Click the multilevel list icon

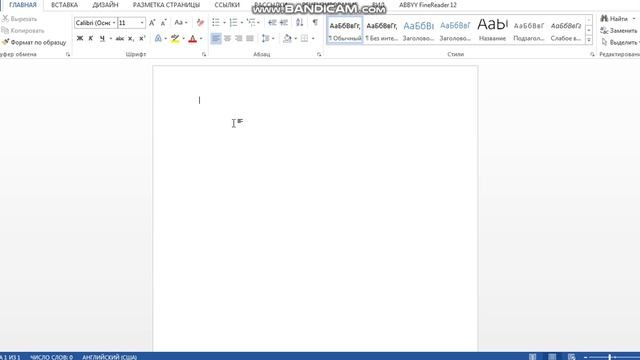[251, 23]
